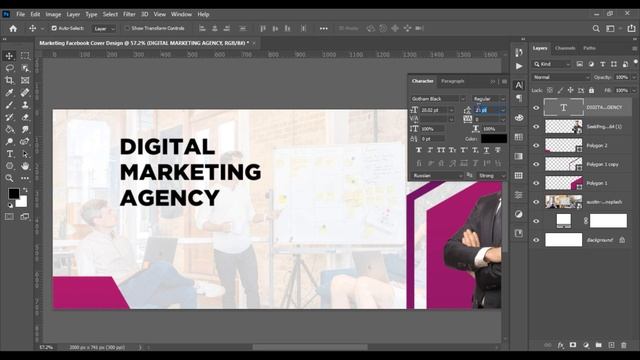640x360 pixels.
Task: Add a layer mask icon
Action: 573,345
